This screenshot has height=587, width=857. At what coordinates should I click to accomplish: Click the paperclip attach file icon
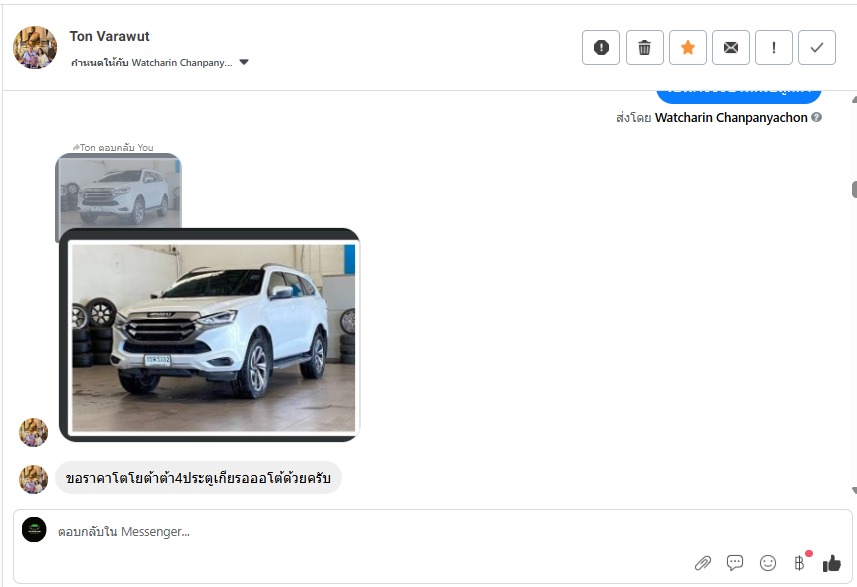(703, 563)
